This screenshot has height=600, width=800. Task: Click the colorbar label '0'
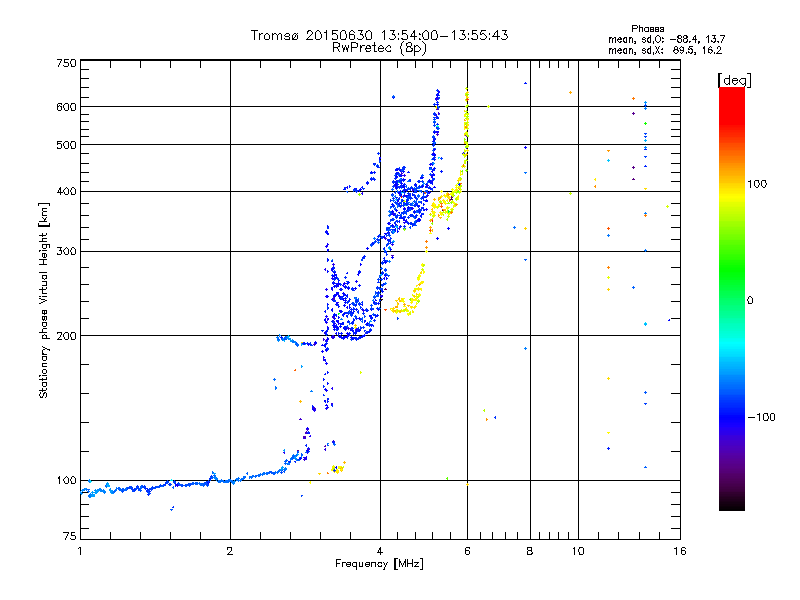750,301
